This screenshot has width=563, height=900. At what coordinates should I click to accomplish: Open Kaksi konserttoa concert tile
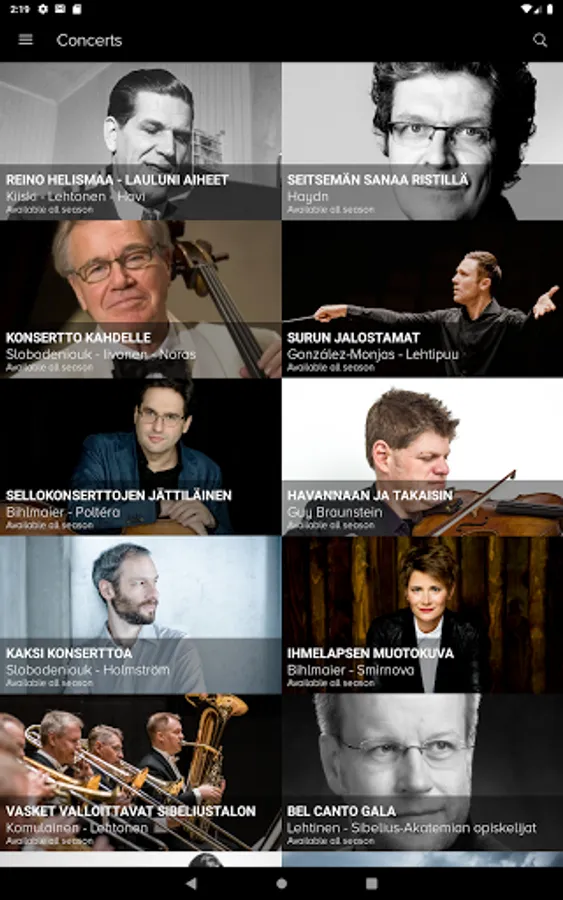click(x=141, y=615)
